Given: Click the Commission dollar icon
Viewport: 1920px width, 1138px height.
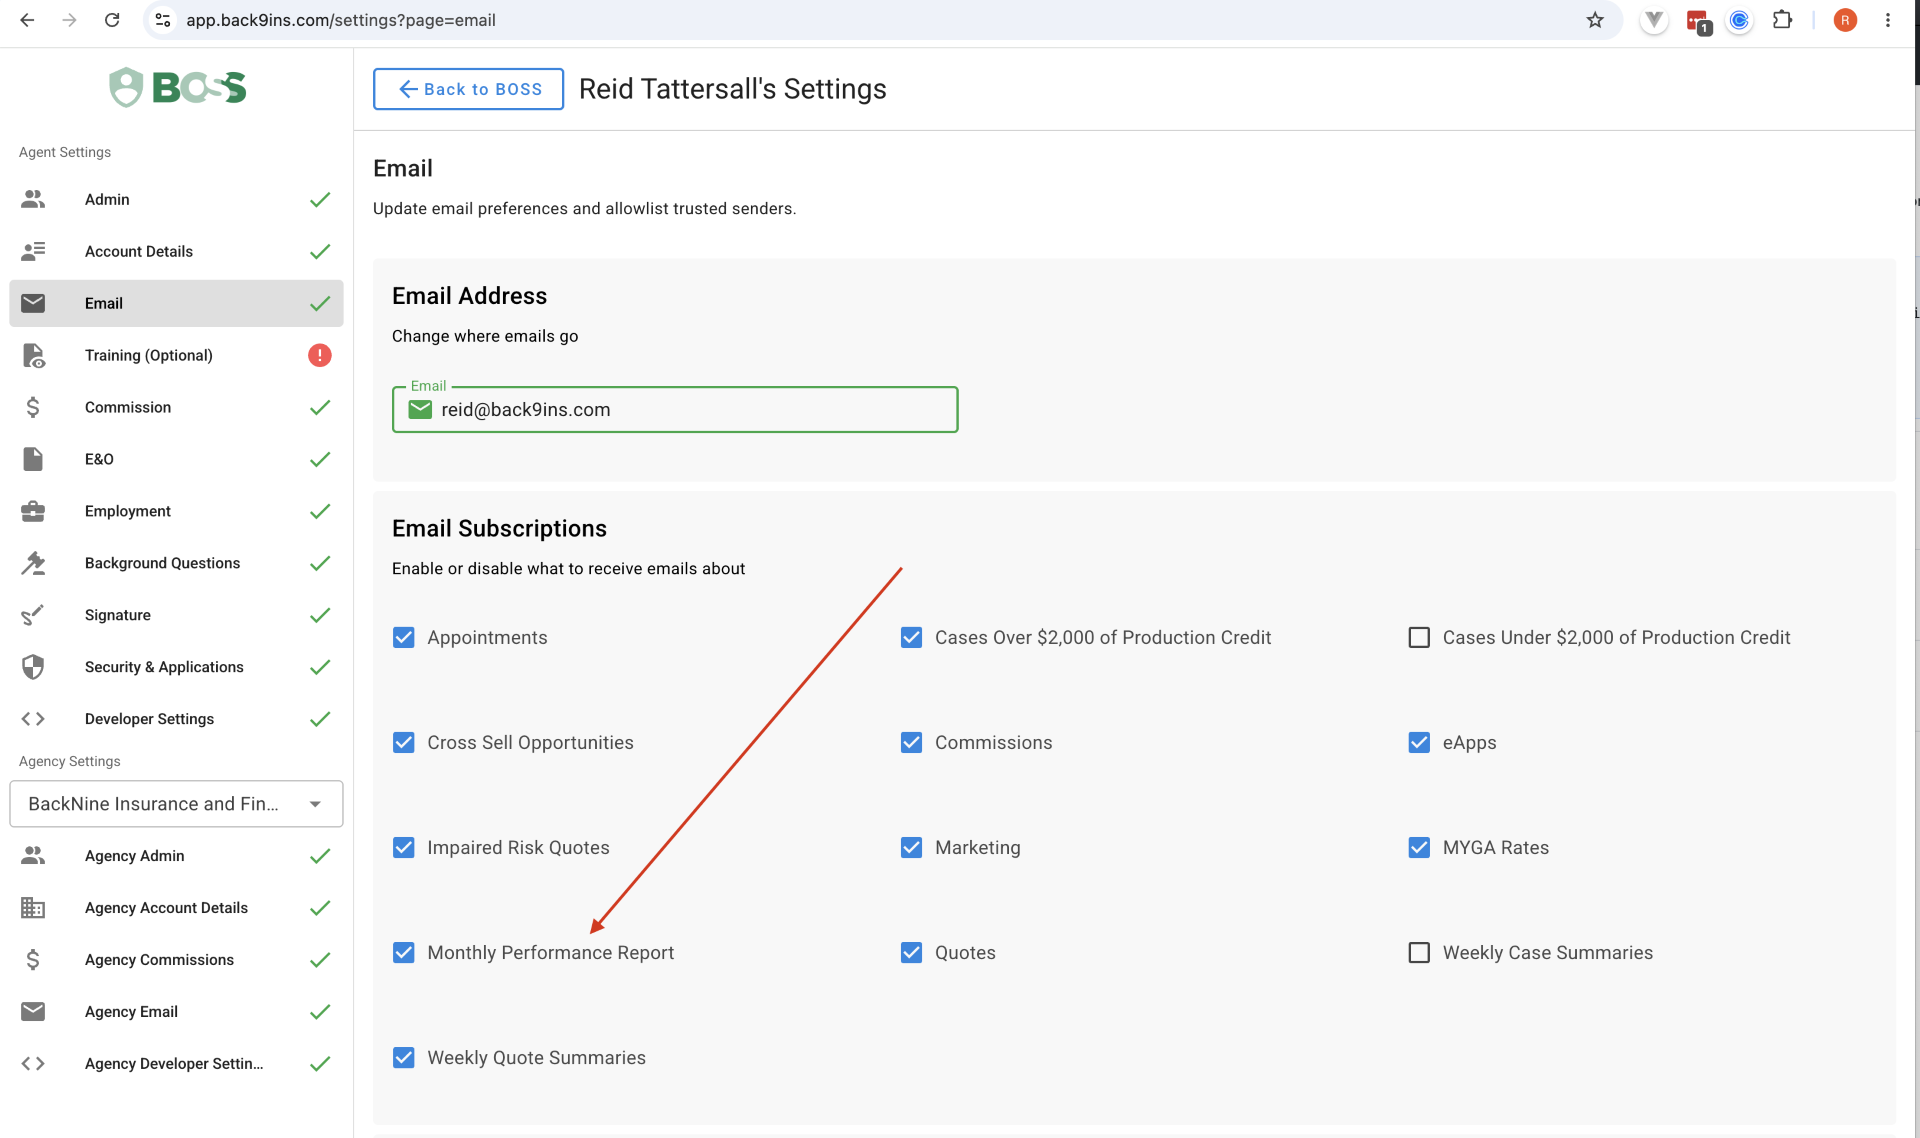Looking at the screenshot, I should pyautogui.click(x=33, y=407).
